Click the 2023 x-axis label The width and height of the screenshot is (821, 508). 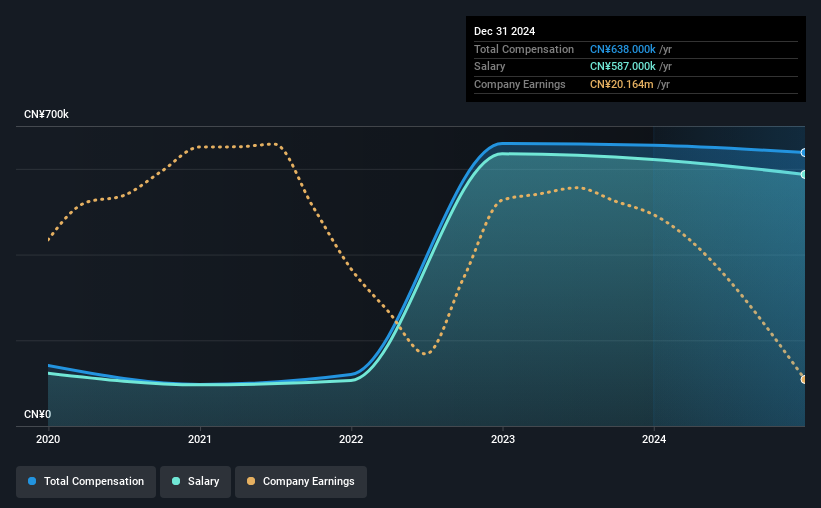(503, 439)
